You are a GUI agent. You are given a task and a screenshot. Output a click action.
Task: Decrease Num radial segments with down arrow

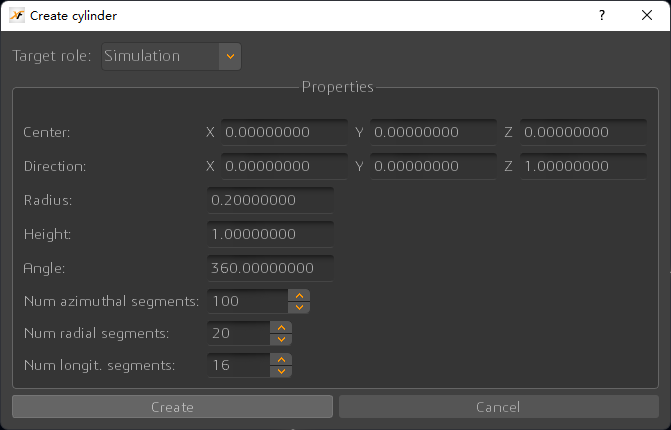[281, 339]
